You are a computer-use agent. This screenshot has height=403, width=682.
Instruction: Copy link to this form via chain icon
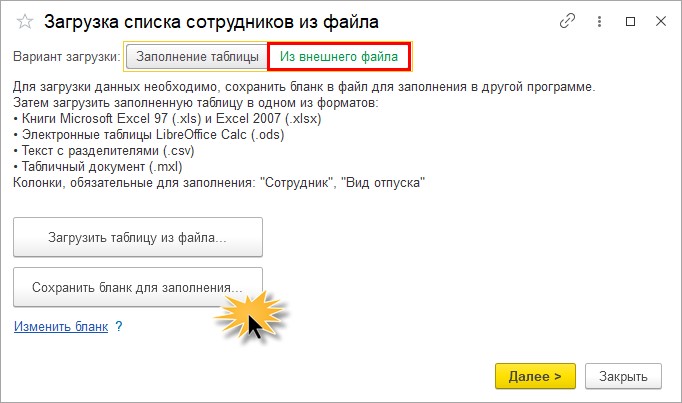point(567,21)
